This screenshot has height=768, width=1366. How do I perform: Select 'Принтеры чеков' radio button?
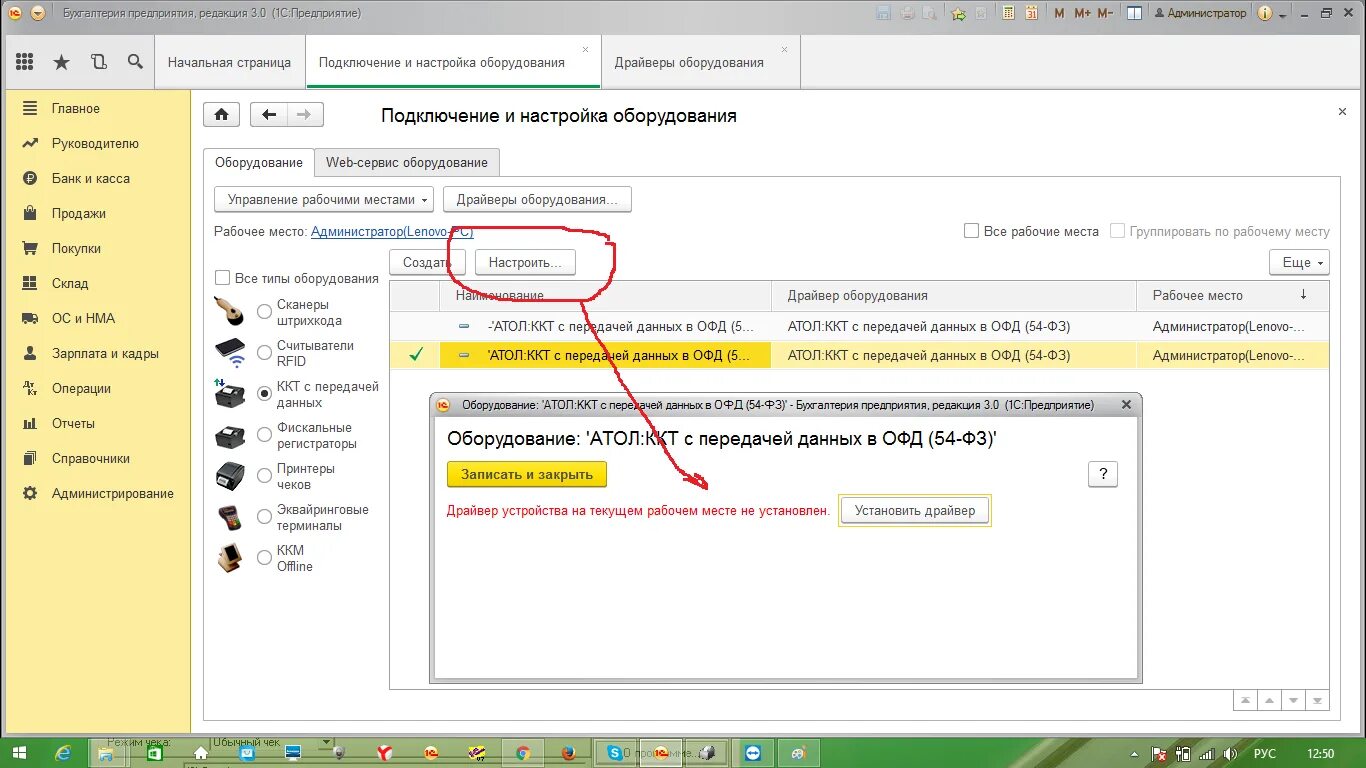point(264,476)
